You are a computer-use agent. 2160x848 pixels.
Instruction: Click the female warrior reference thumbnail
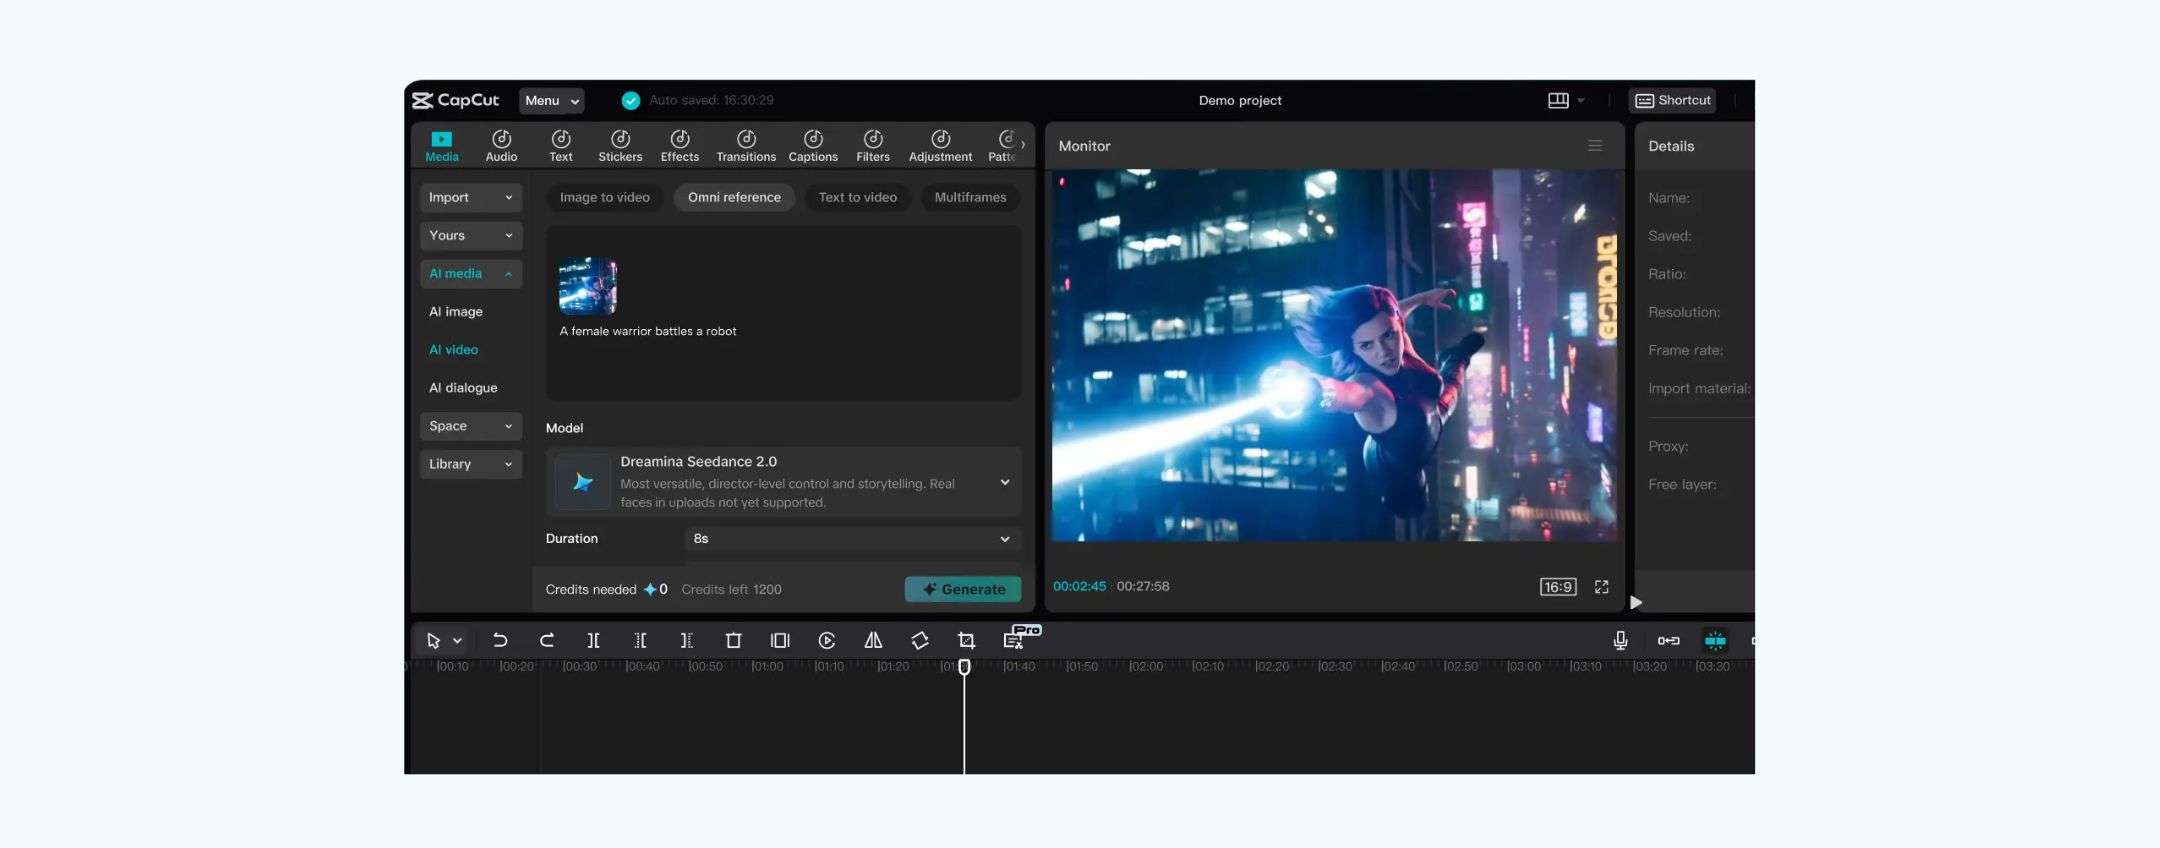(x=588, y=286)
